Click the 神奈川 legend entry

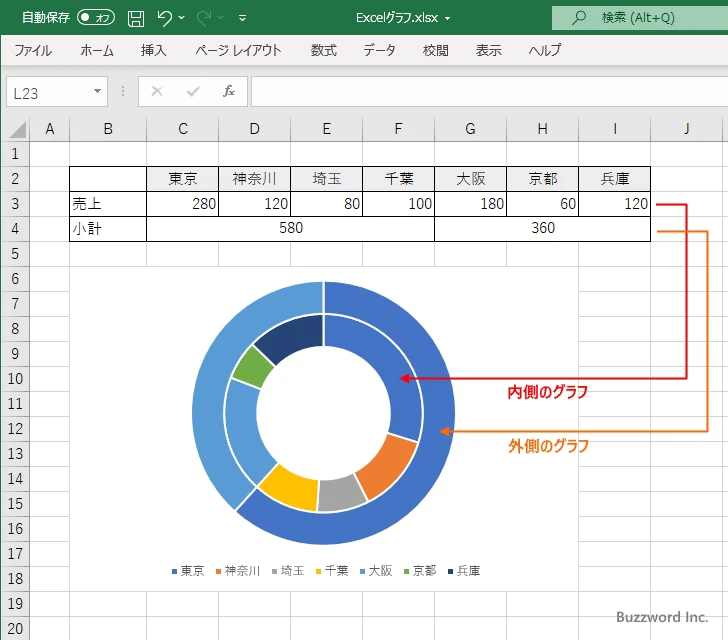tap(238, 571)
